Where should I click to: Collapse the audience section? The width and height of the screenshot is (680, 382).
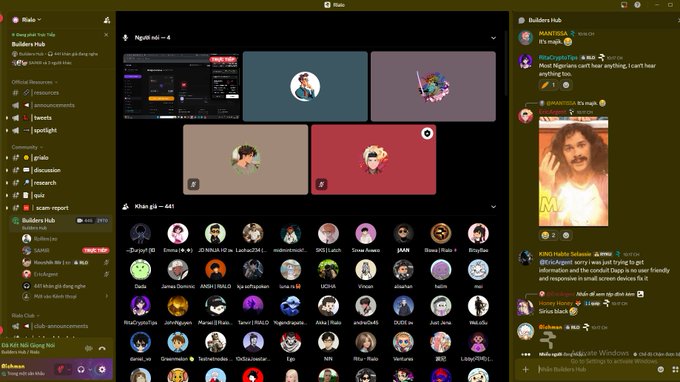pos(493,207)
